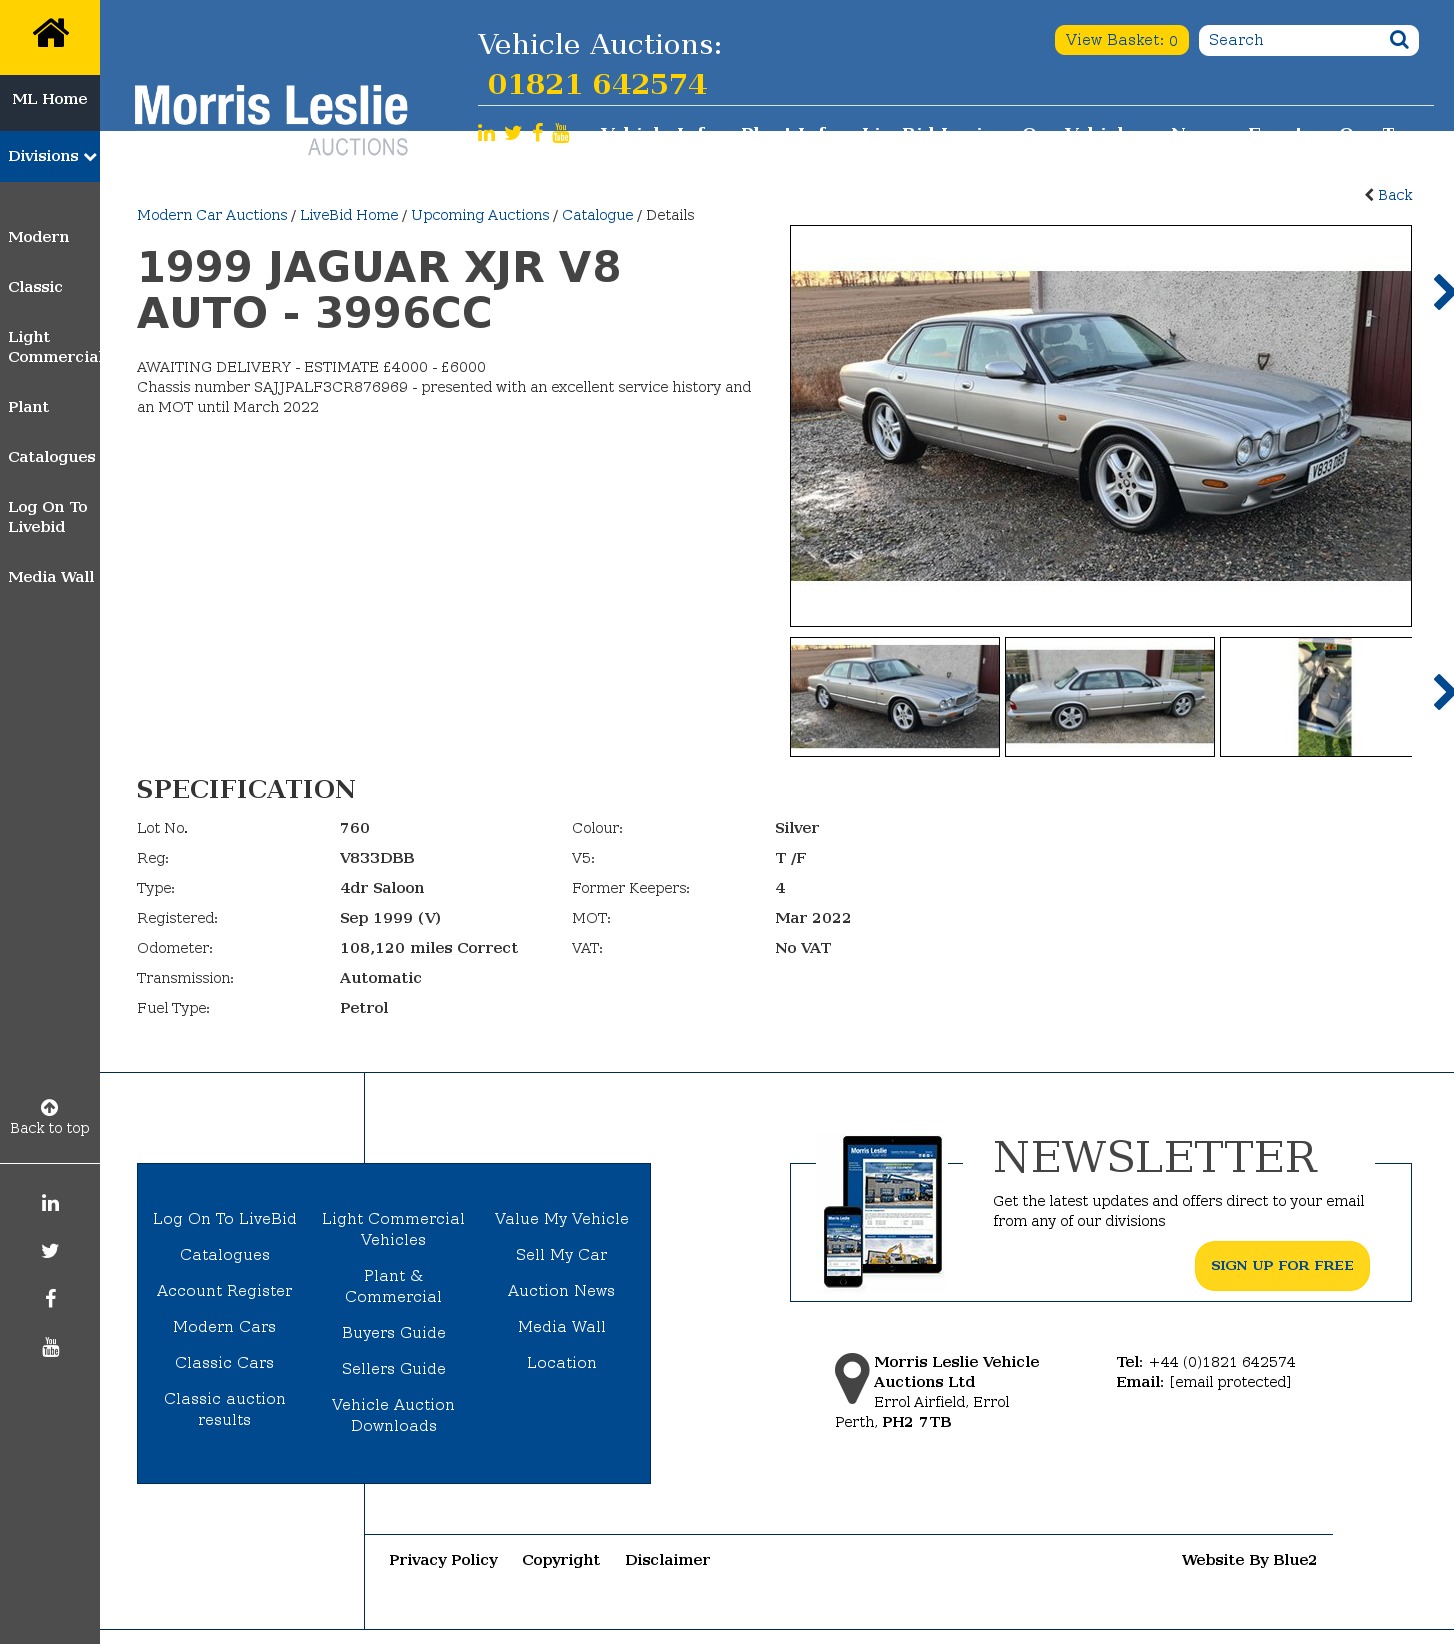Select third interior thumbnail
The width and height of the screenshot is (1454, 1644).
pyautogui.click(x=1316, y=697)
